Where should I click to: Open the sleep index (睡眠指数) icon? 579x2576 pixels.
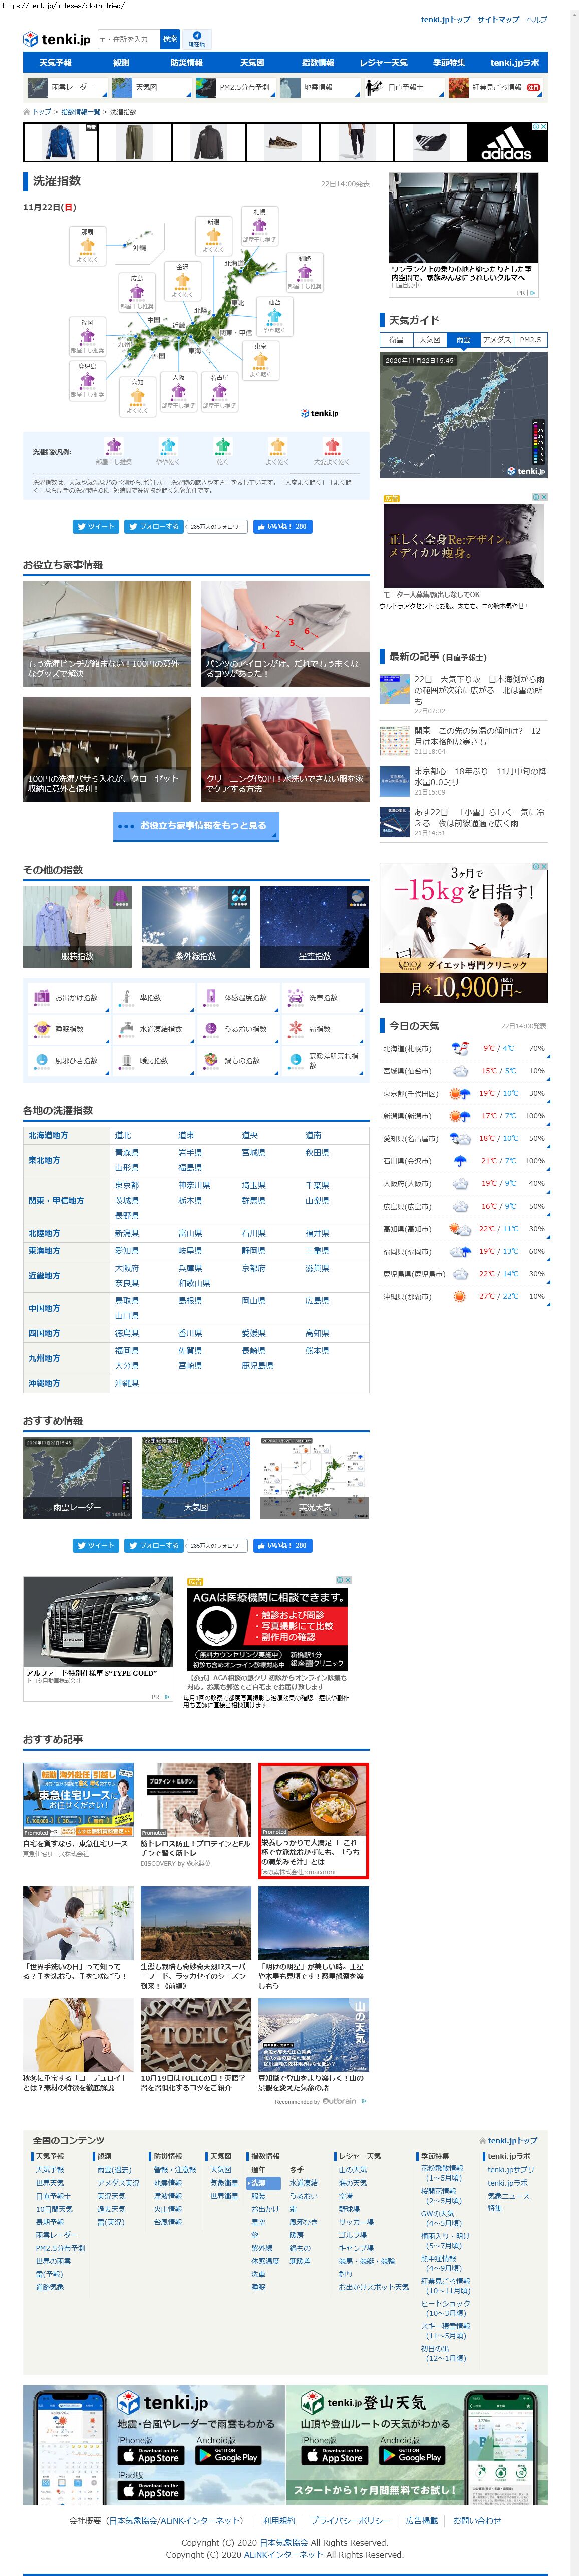point(41,1028)
